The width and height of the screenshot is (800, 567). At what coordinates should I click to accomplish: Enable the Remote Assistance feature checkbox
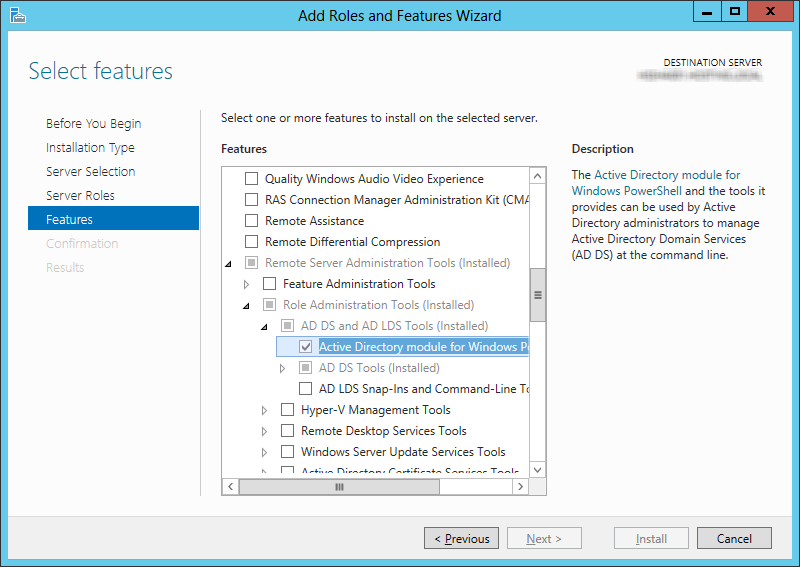[x=252, y=220]
